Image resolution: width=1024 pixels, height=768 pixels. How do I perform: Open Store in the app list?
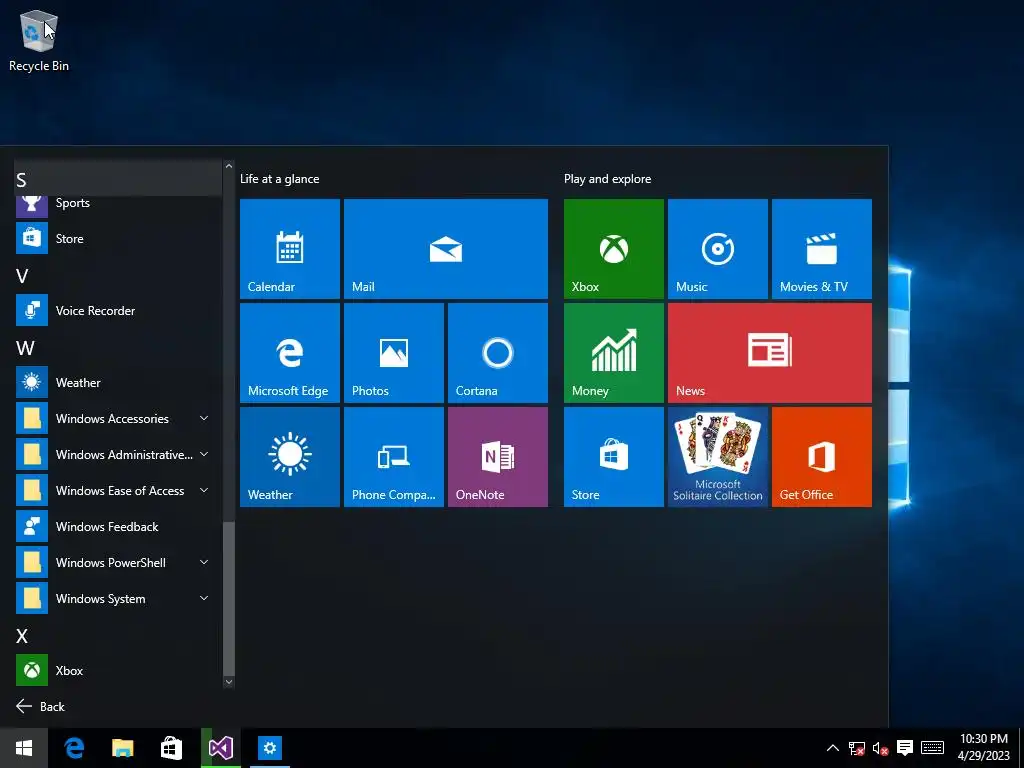(x=118, y=238)
